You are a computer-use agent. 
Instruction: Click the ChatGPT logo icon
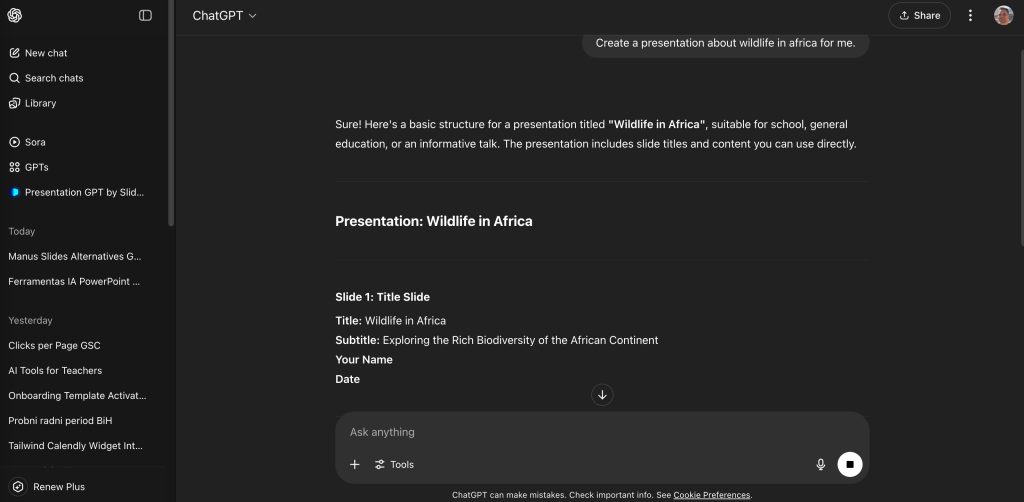14,15
